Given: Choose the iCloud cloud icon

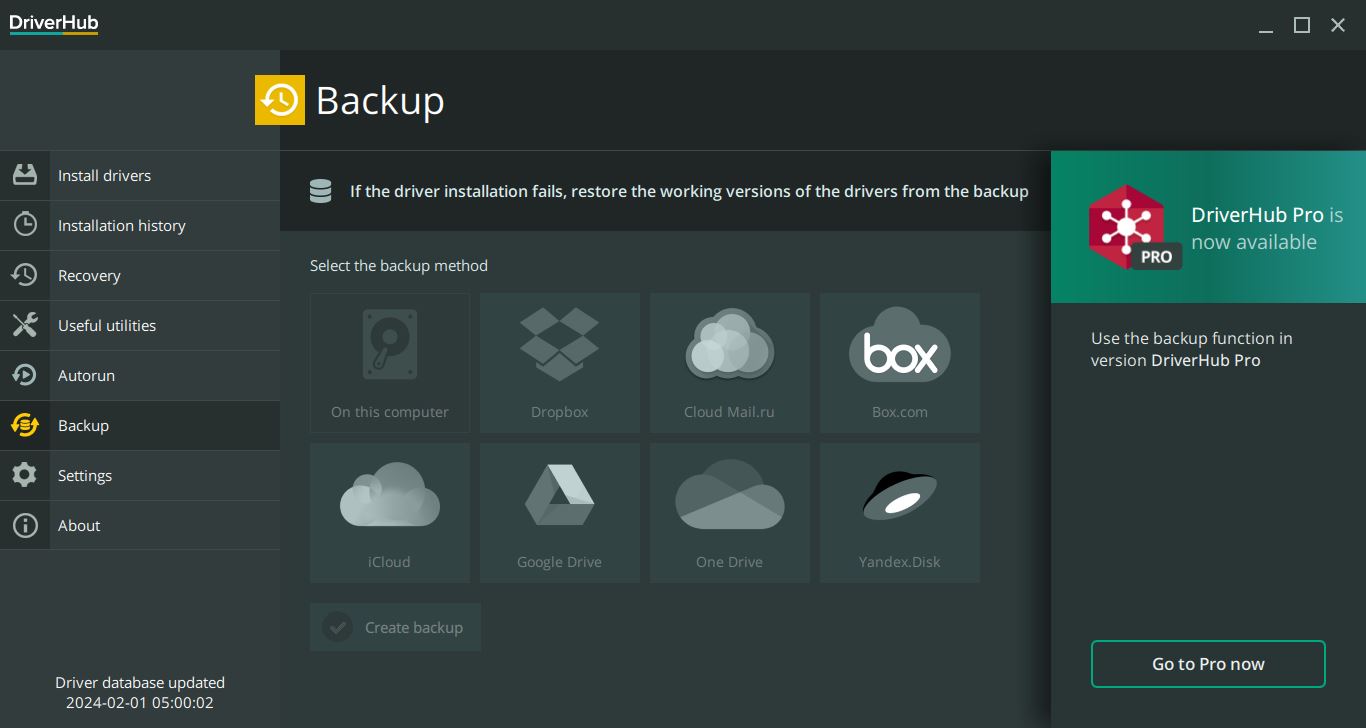Looking at the screenshot, I should pyautogui.click(x=390, y=494).
